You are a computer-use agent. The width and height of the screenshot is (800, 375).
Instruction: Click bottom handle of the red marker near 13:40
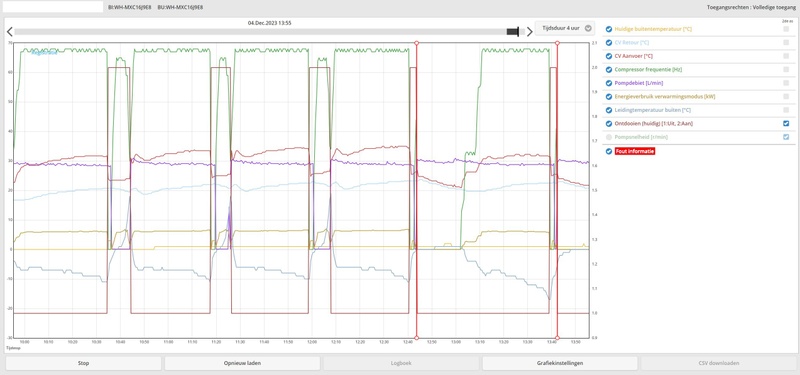click(x=557, y=338)
